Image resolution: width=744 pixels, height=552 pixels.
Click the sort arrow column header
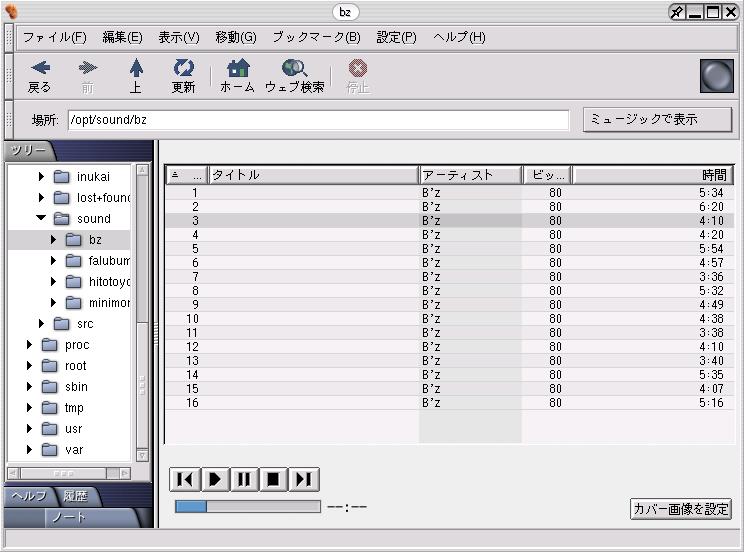pos(187,175)
